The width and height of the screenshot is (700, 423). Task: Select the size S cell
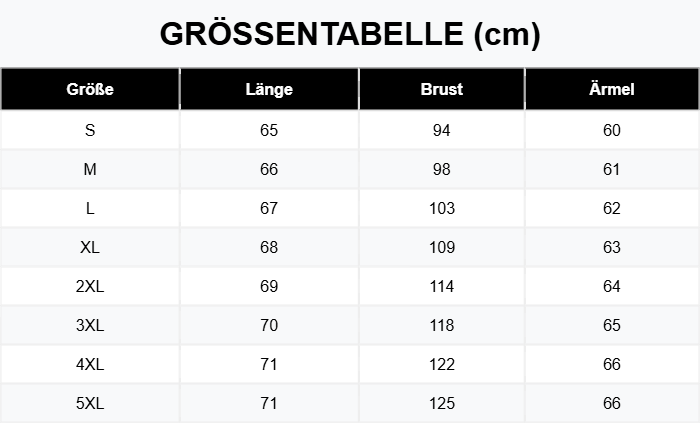click(x=90, y=130)
